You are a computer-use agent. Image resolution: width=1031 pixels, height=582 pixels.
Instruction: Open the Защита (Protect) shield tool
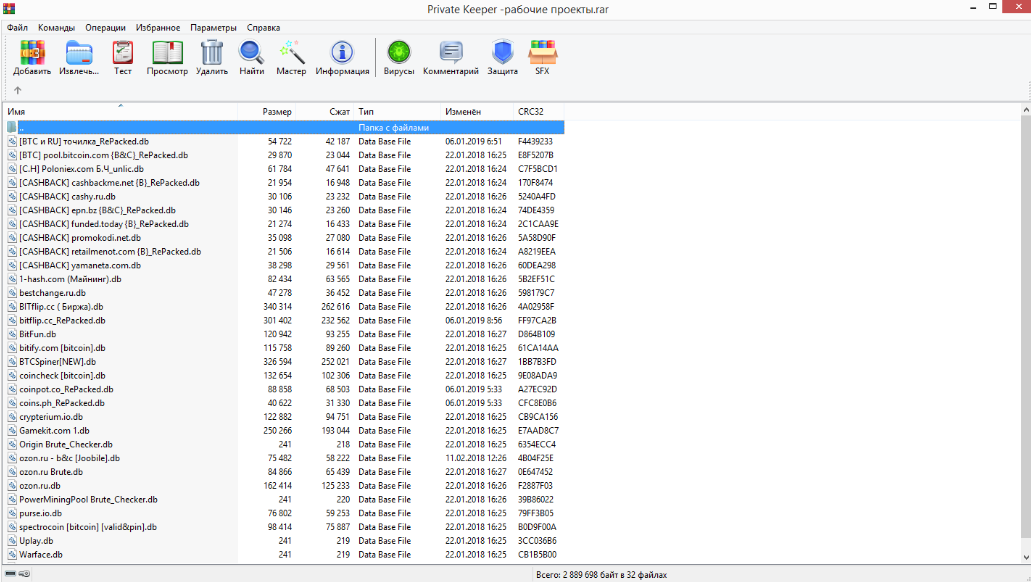[502, 53]
